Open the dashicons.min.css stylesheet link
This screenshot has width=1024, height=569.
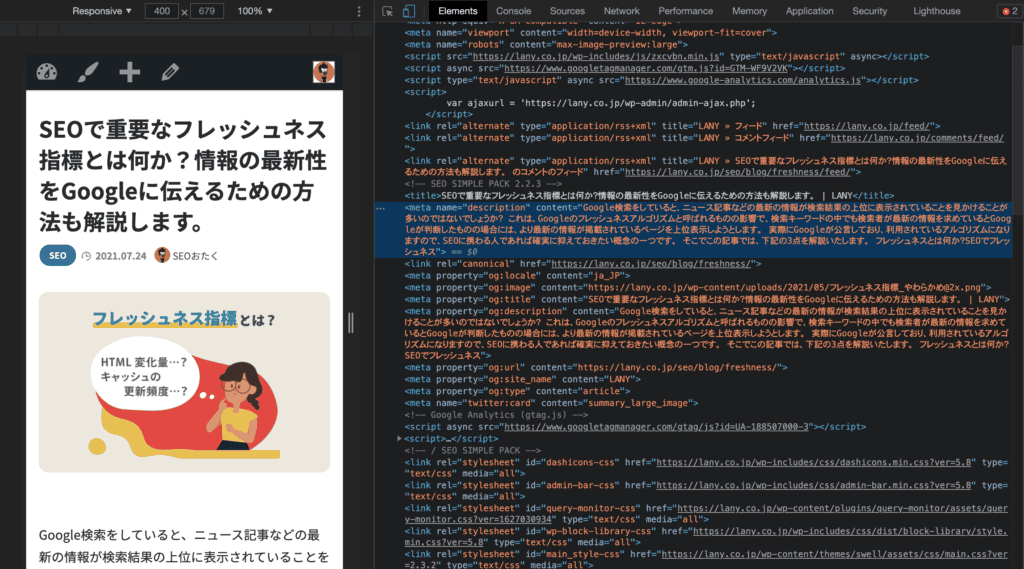tap(814, 462)
